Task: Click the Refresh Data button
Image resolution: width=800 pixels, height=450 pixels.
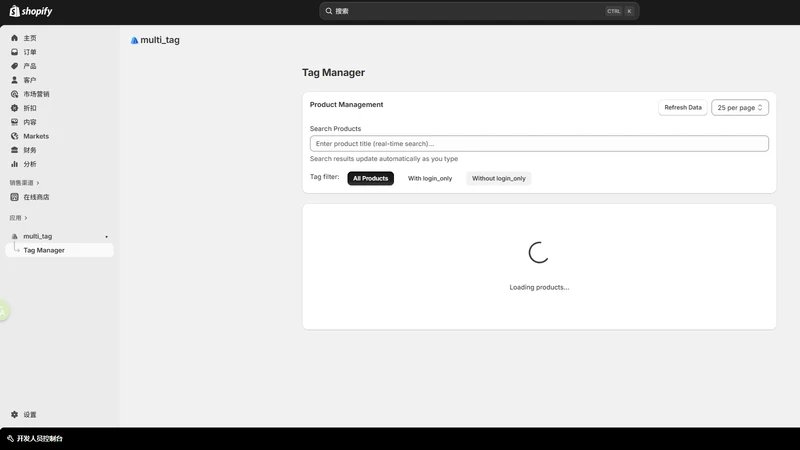Action: click(683, 108)
